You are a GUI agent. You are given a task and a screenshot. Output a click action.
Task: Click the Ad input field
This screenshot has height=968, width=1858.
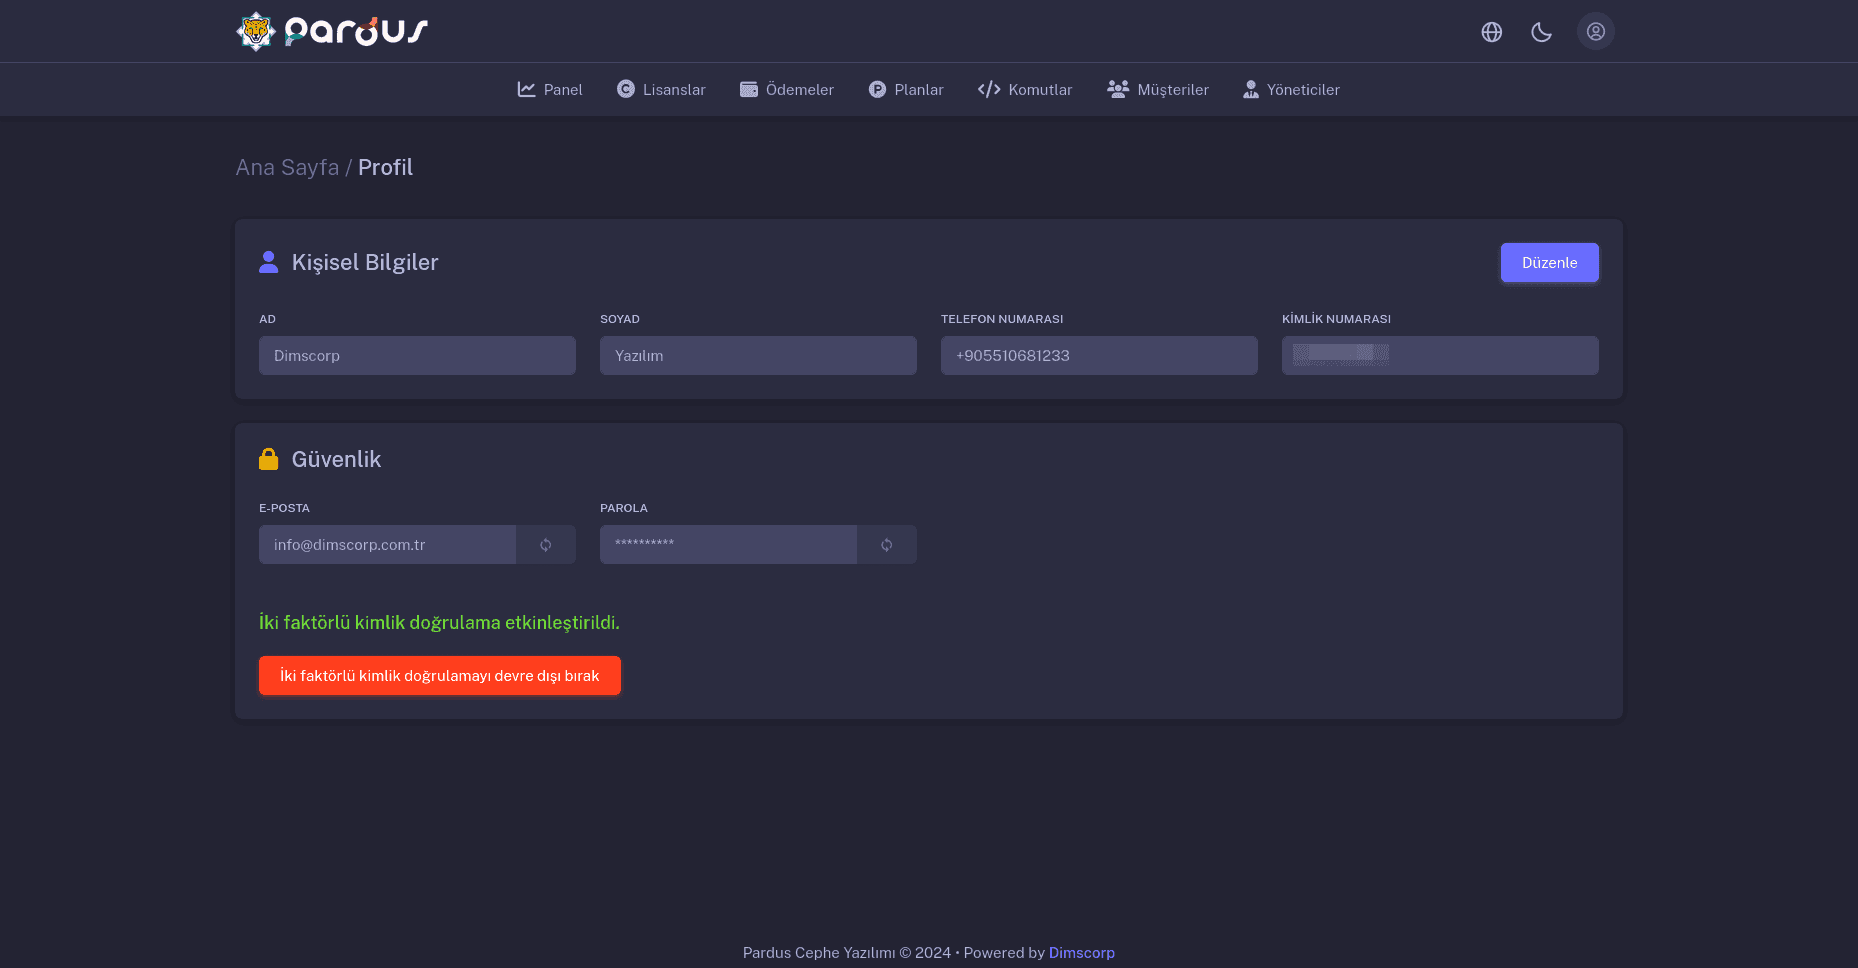click(x=417, y=356)
